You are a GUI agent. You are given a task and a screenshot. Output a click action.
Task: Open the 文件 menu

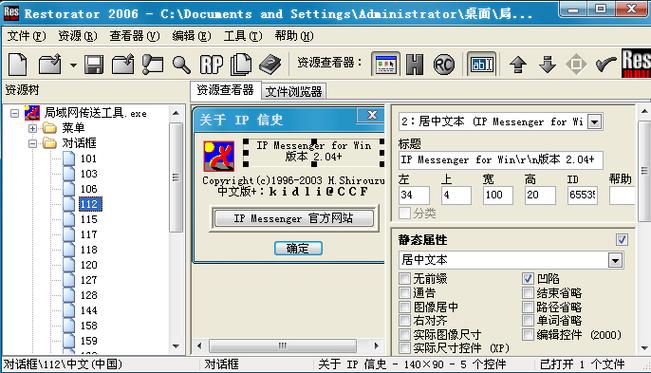[x=26, y=36]
